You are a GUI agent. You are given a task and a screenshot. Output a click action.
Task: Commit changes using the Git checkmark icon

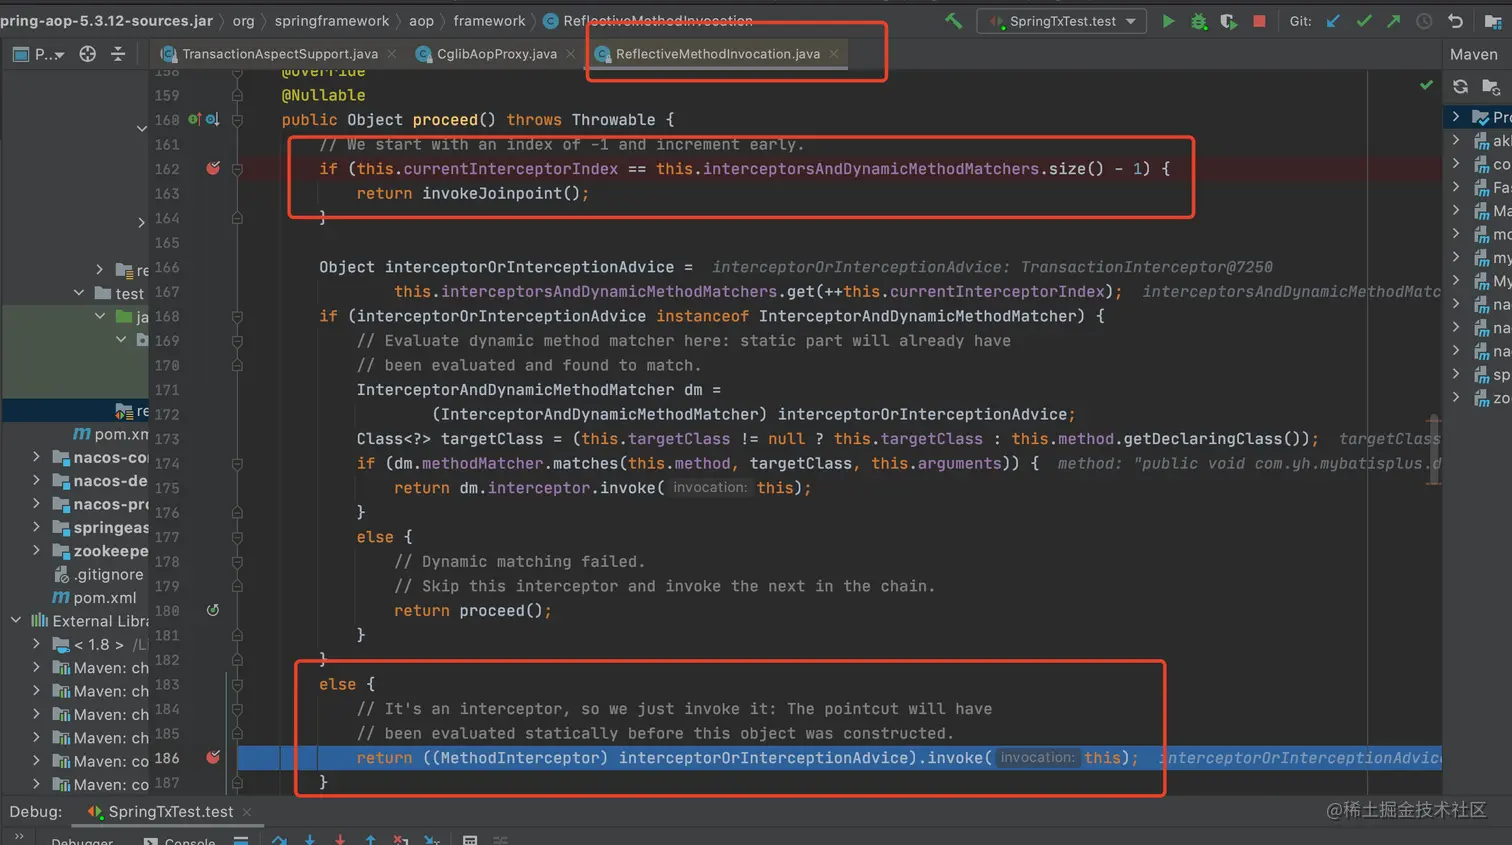[x=1363, y=21]
